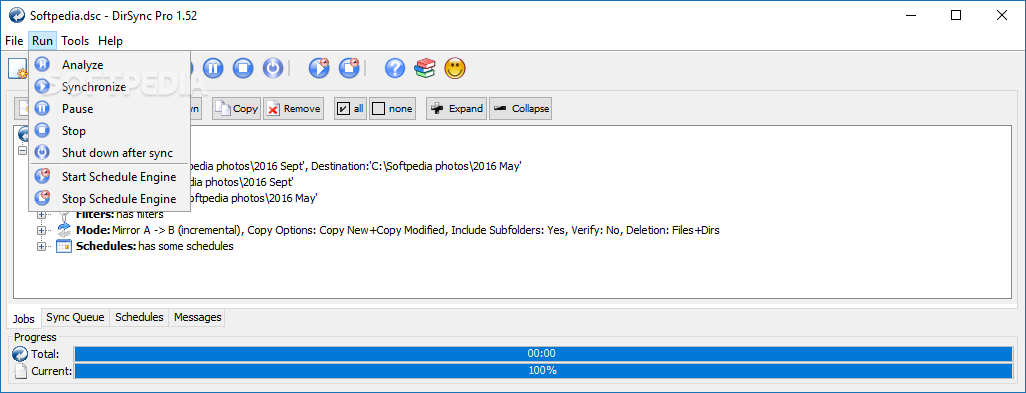Click the row ending 'oftpedia photos\2016 May'
The width and height of the screenshot is (1026, 393).
coord(254,197)
